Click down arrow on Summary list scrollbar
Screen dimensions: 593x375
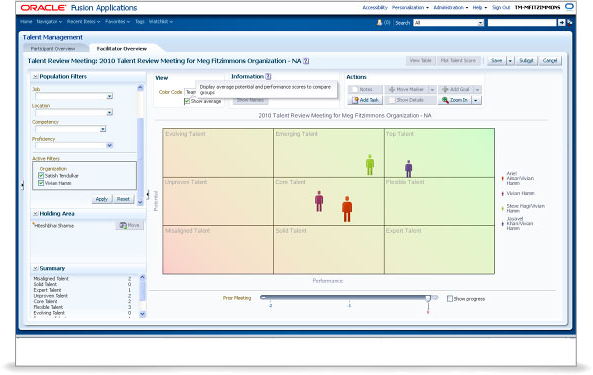[x=143, y=314]
